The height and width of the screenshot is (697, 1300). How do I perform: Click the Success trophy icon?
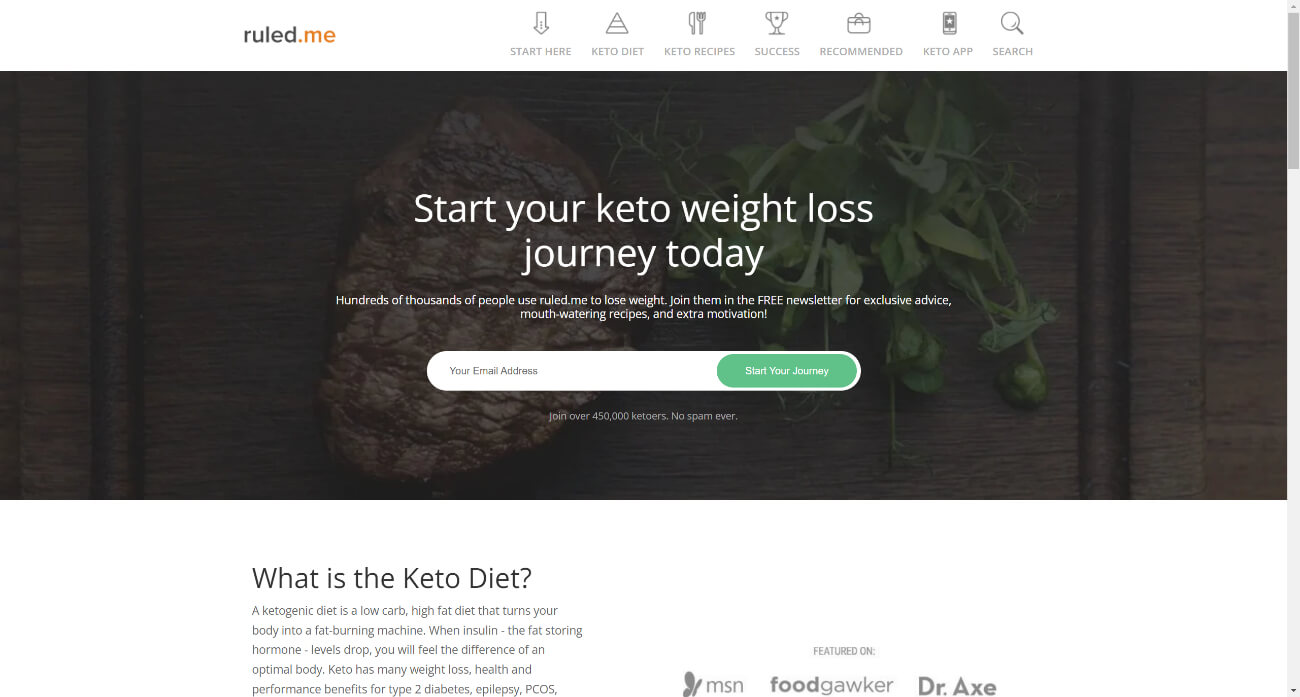(x=776, y=23)
